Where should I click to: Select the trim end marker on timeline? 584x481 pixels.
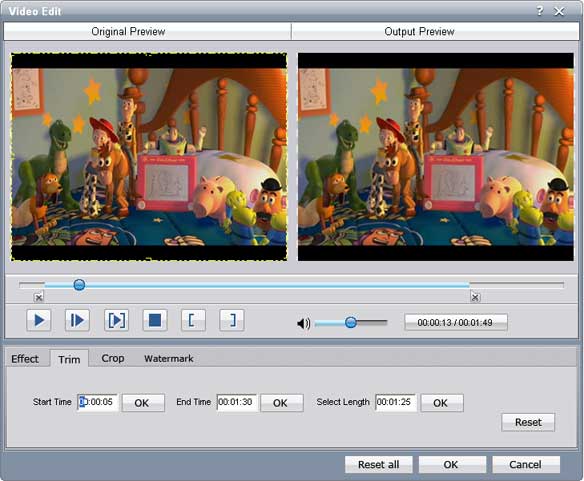point(475,297)
